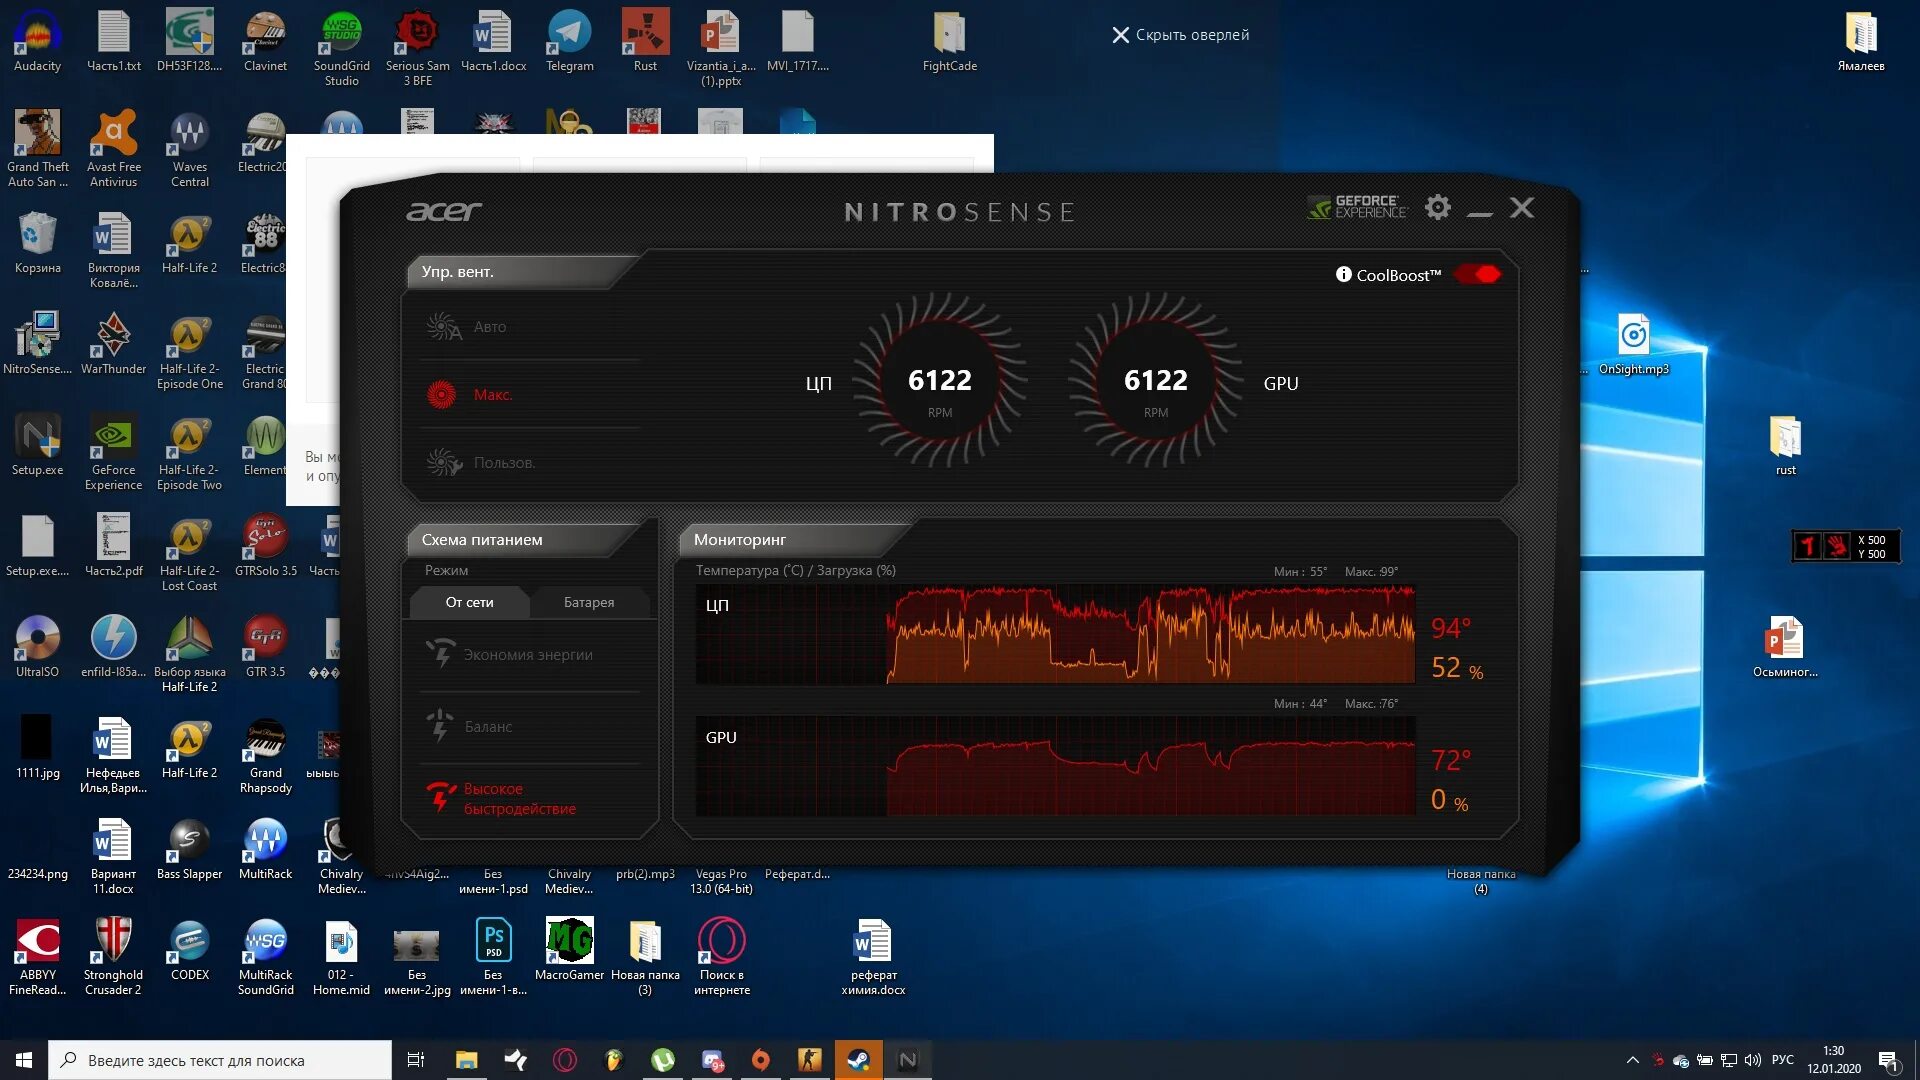Open Windows Start menu
Viewport: 1920px width, 1080px height.
click(x=24, y=1060)
